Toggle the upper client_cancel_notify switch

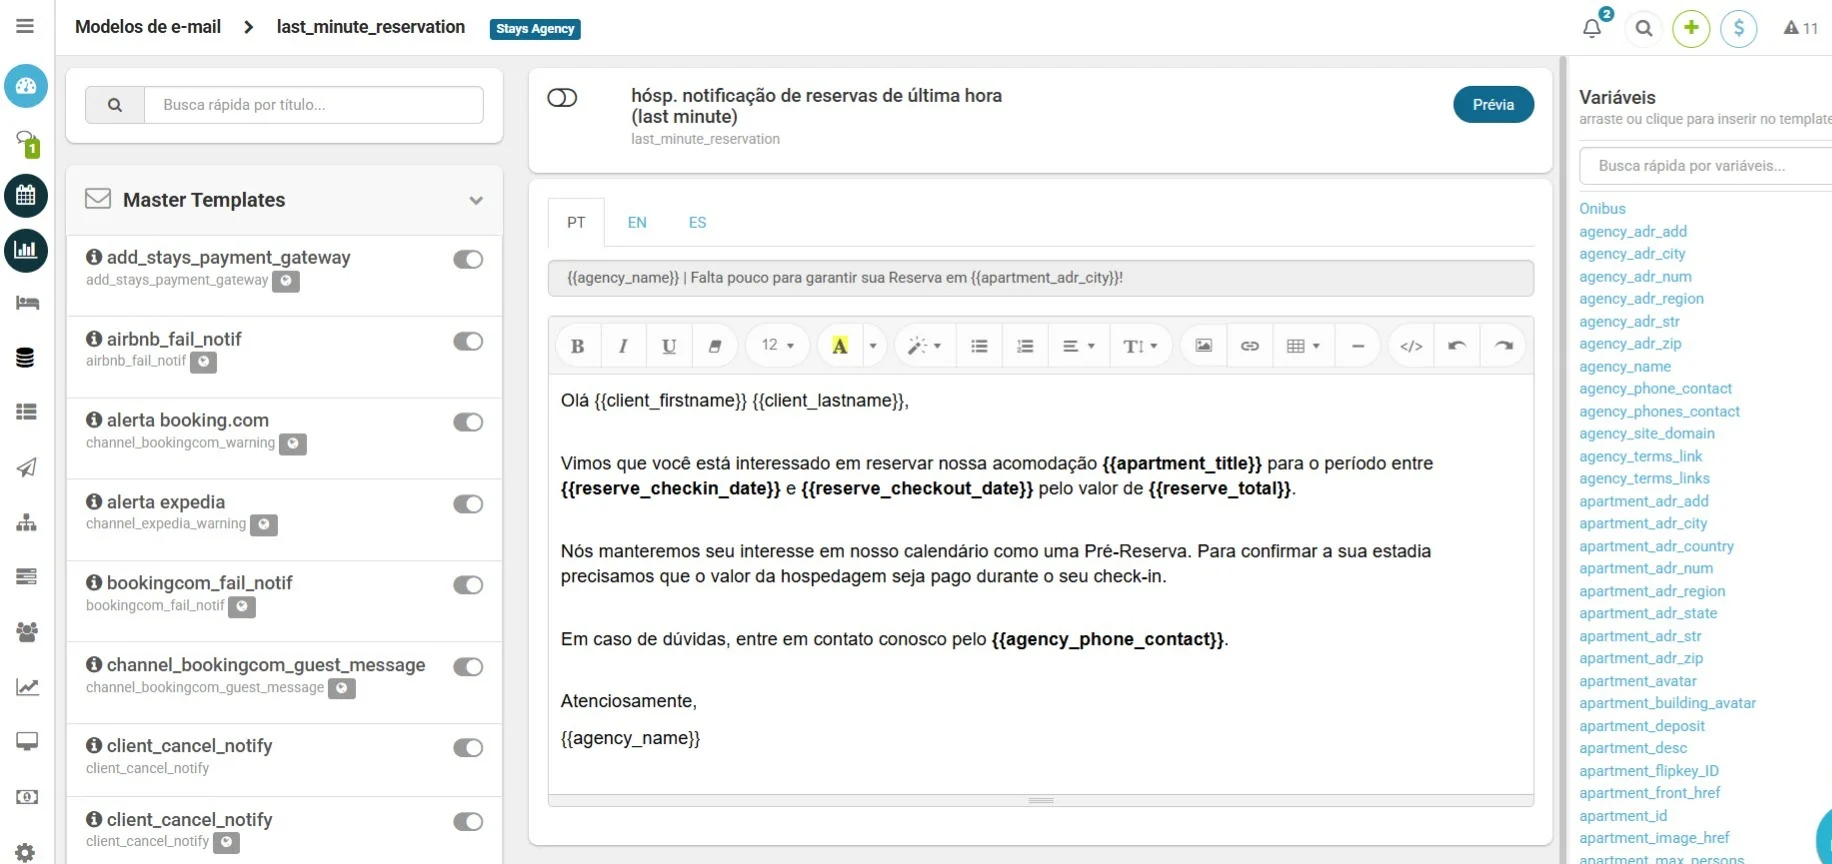click(468, 749)
